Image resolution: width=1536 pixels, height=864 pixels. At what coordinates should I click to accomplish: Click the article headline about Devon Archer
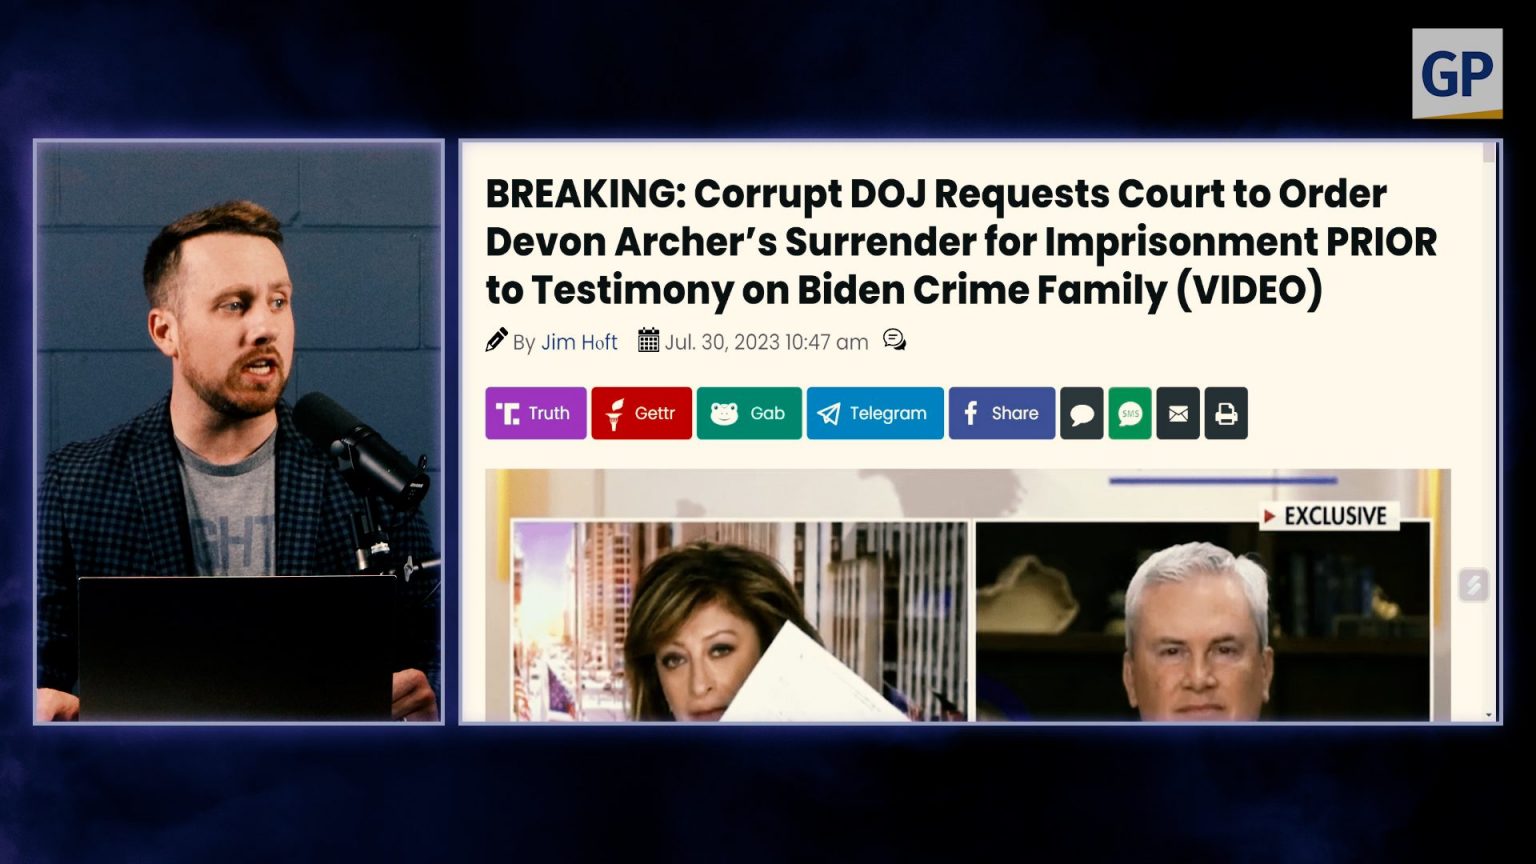(960, 241)
